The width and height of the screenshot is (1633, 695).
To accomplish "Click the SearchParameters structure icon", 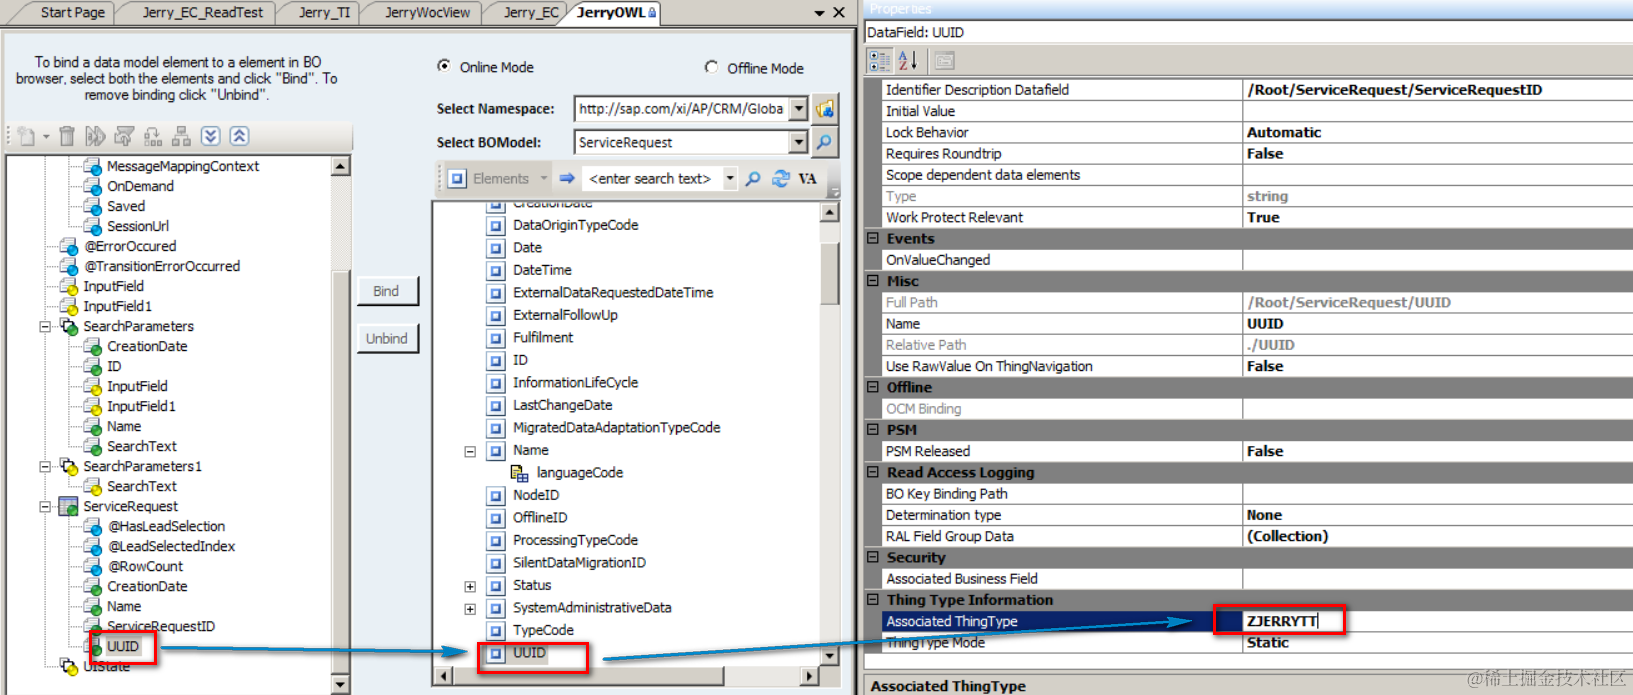I will pyautogui.click(x=69, y=326).
